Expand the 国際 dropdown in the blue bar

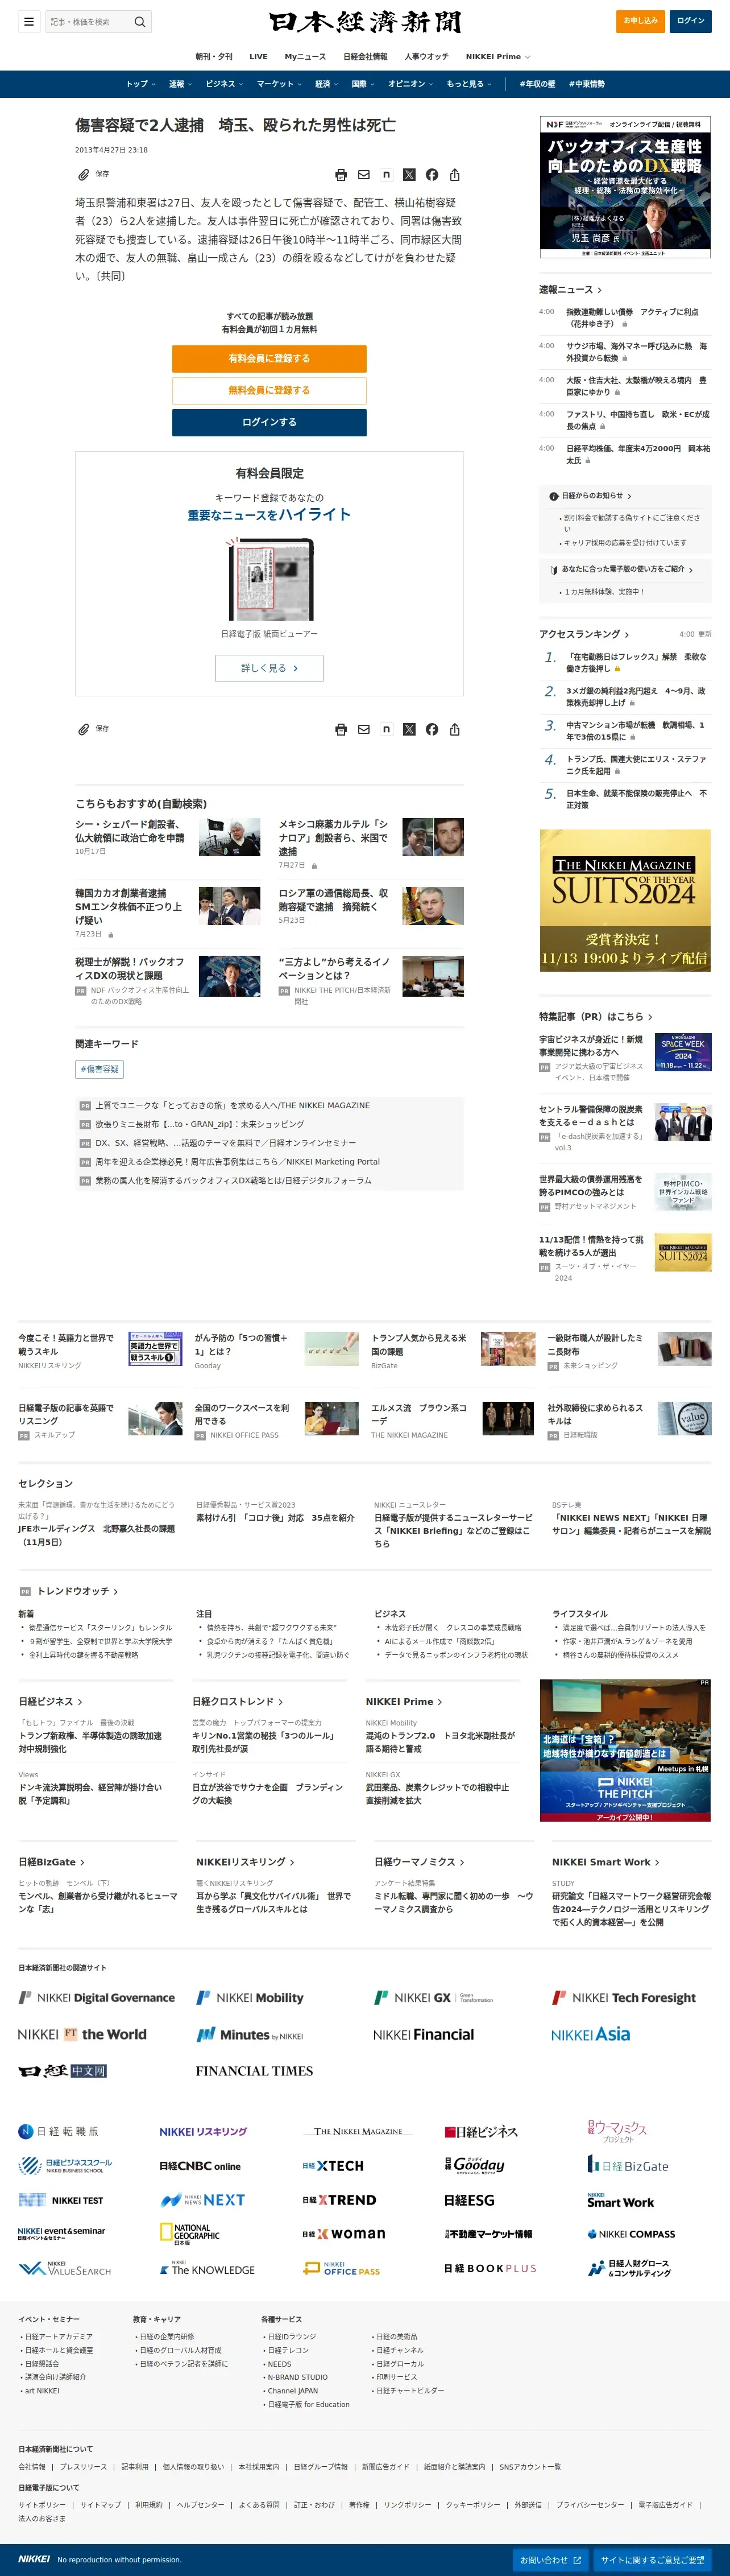363,84
